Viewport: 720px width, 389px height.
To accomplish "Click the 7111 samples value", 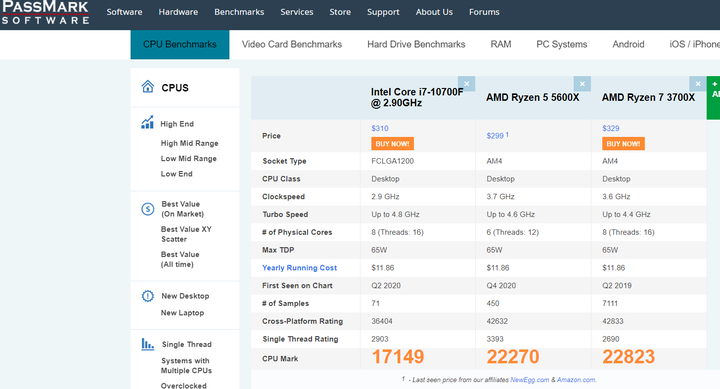I will [610, 304].
